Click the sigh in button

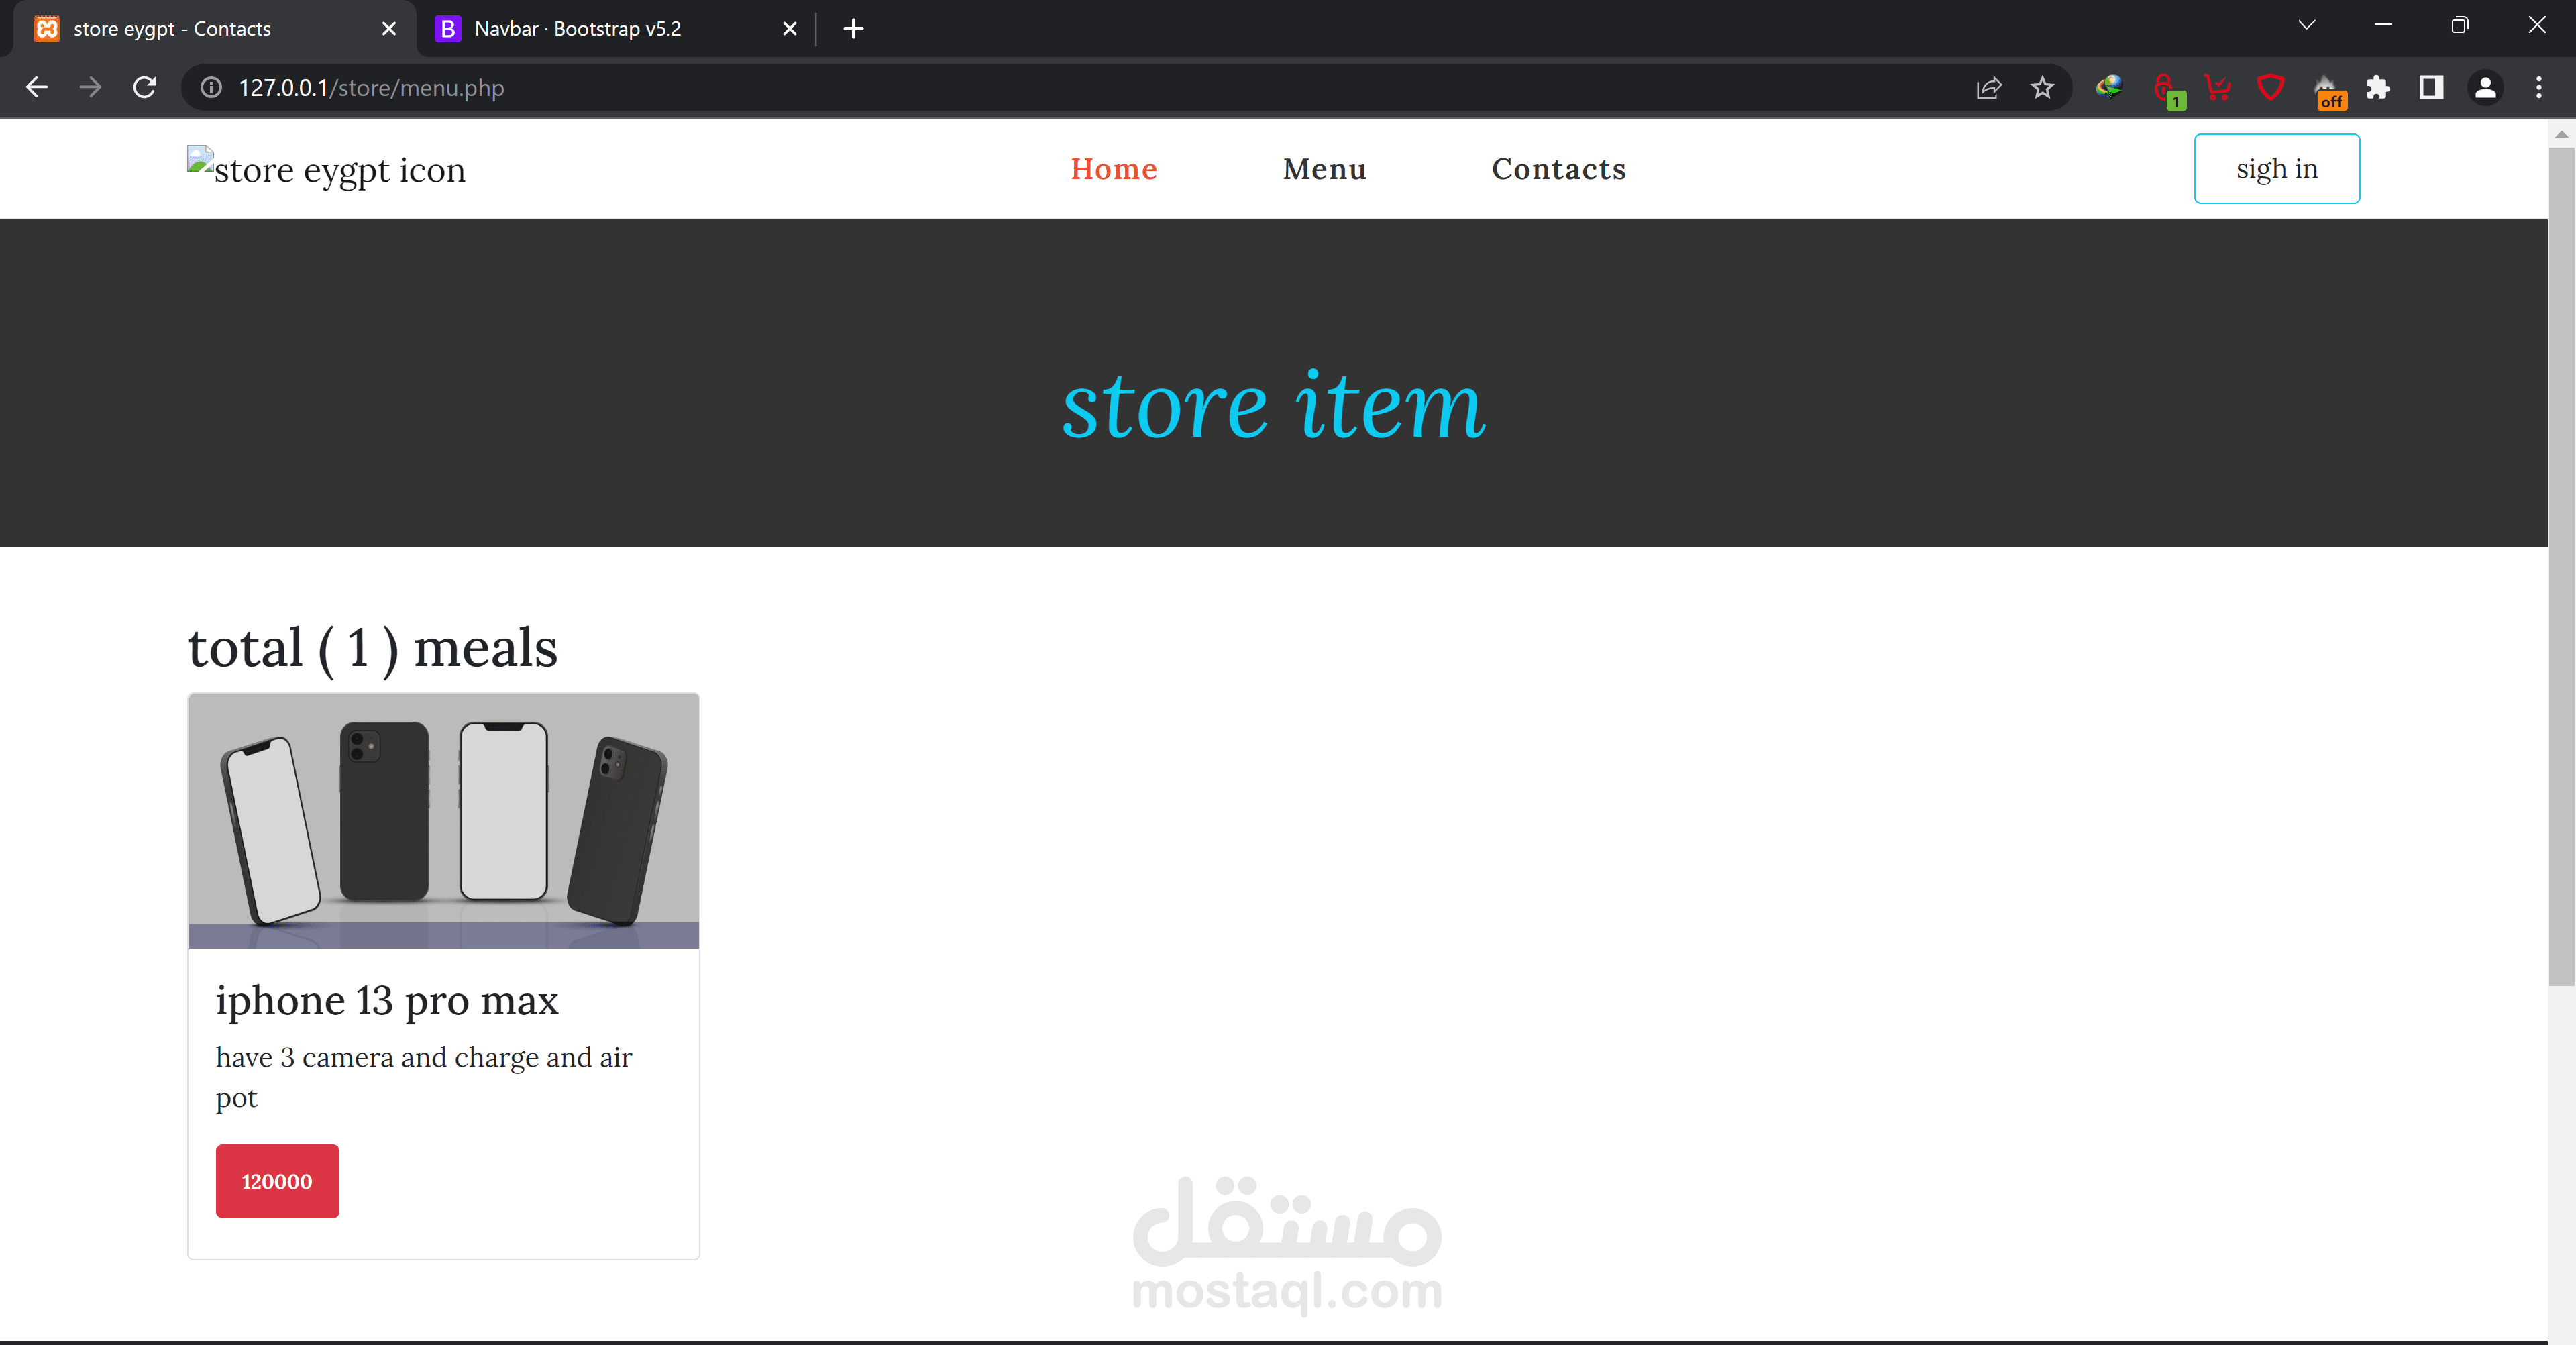click(2276, 169)
